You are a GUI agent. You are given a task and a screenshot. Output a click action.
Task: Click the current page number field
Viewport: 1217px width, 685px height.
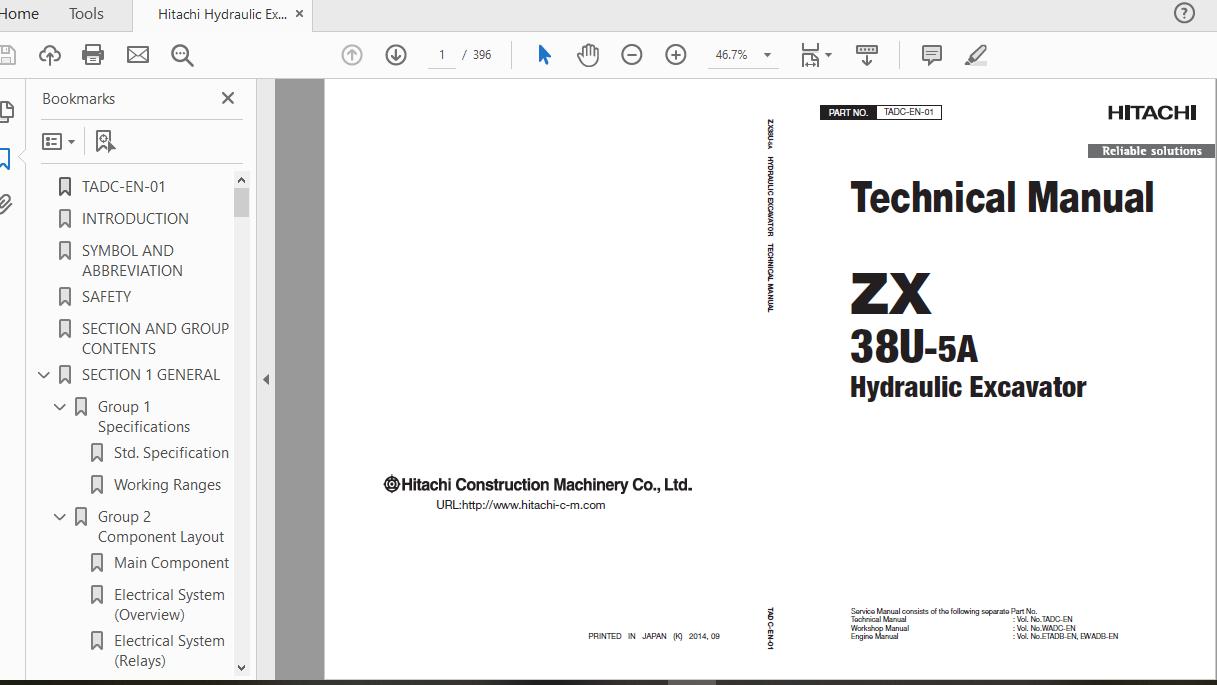[441, 55]
